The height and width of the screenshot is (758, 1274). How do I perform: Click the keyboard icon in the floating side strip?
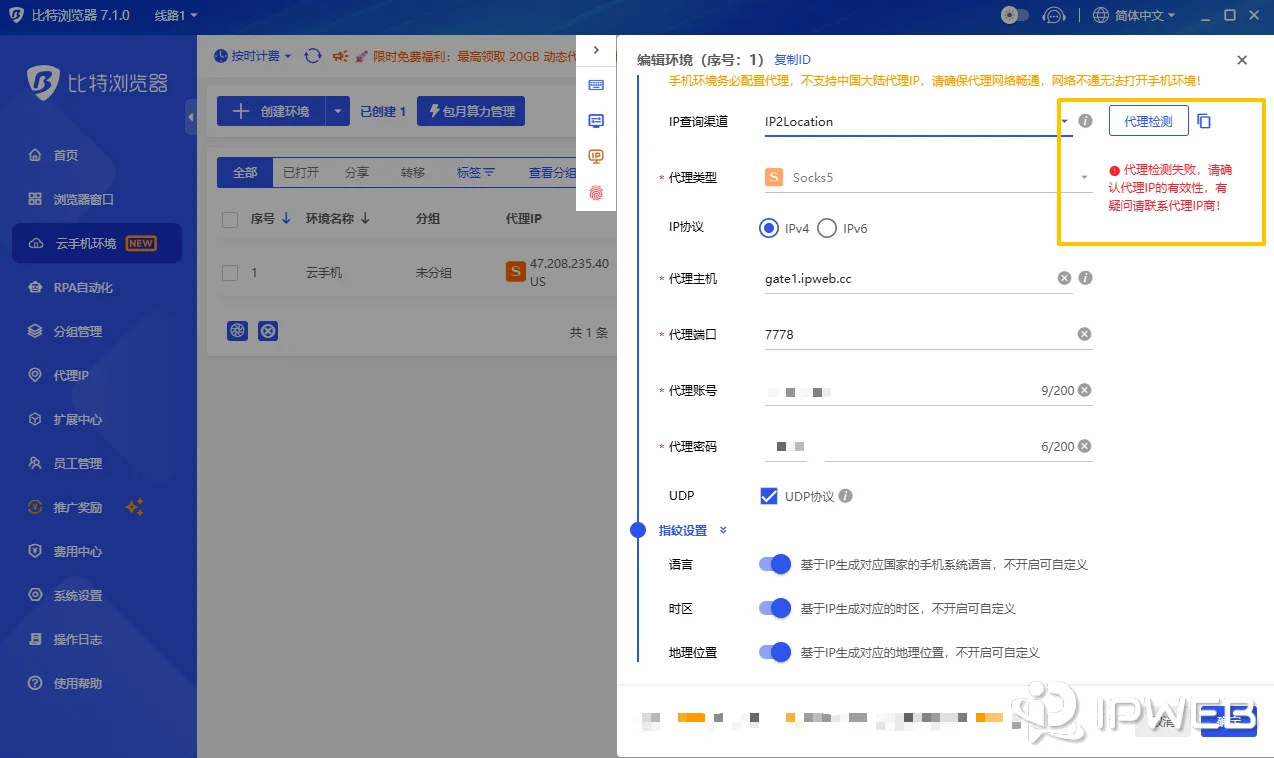click(x=596, y=87)
